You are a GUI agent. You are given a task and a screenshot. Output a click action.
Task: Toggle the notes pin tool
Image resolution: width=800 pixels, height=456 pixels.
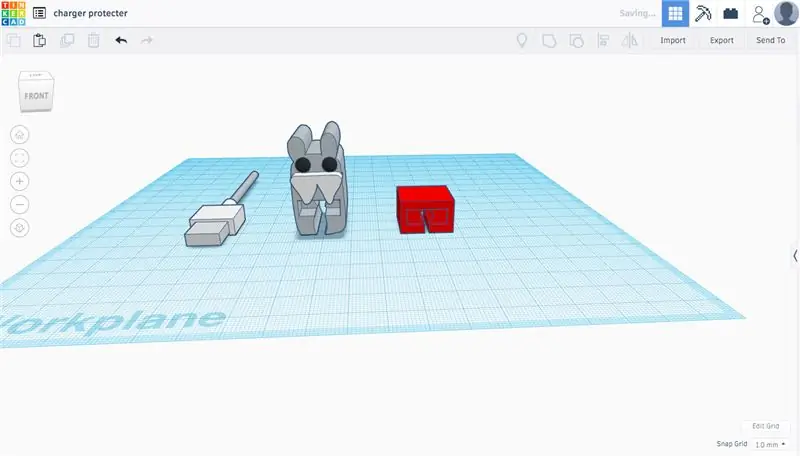[x=521, y=40]
